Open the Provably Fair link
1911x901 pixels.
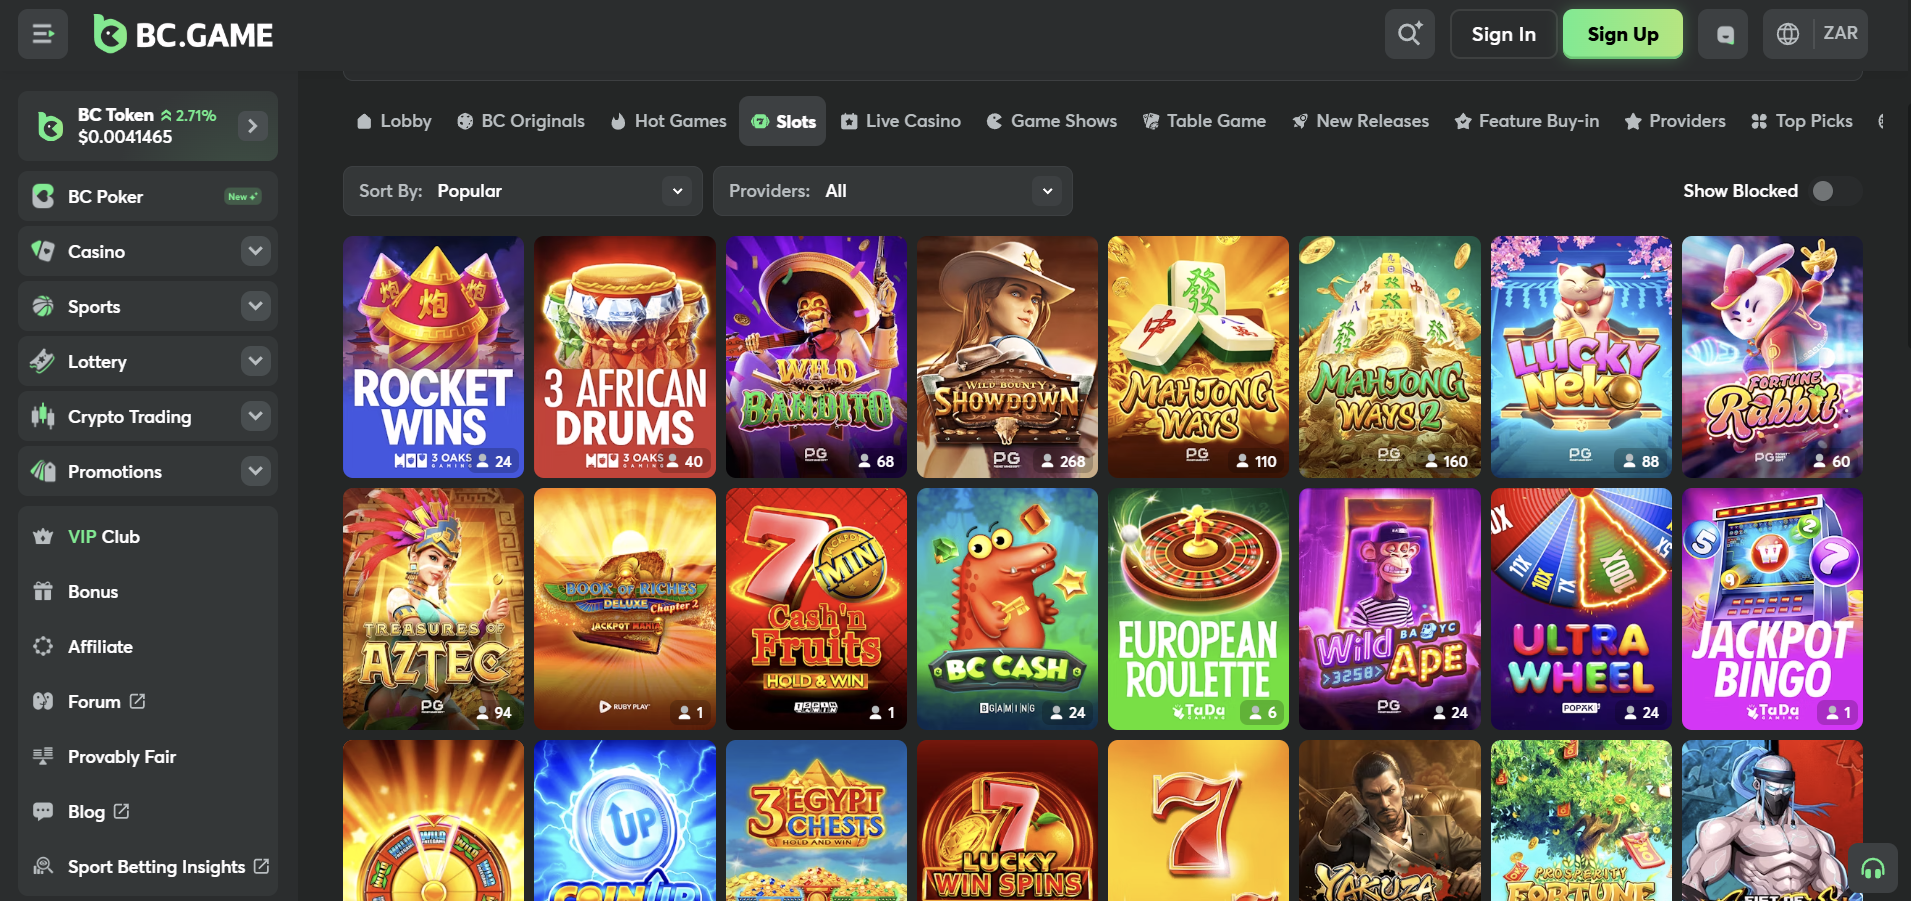[x=121, y=757]
